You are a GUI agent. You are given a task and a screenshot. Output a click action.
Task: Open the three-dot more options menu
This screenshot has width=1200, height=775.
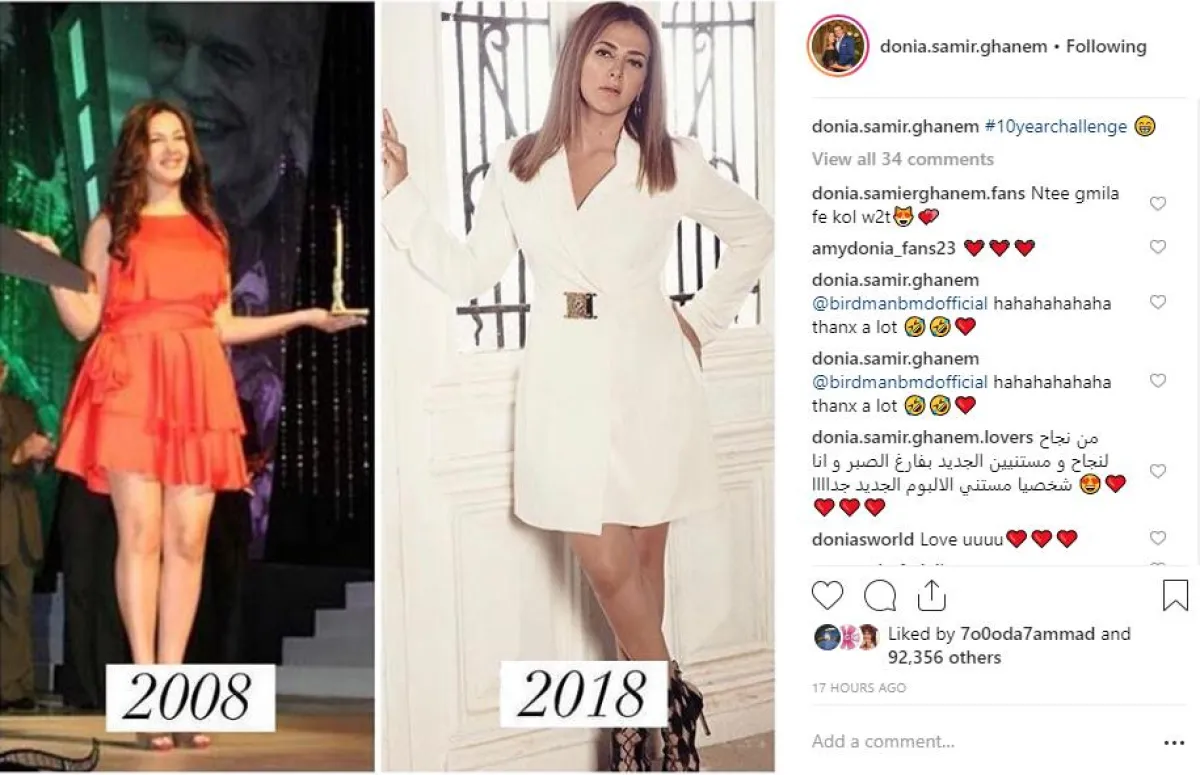[1174, 742]
